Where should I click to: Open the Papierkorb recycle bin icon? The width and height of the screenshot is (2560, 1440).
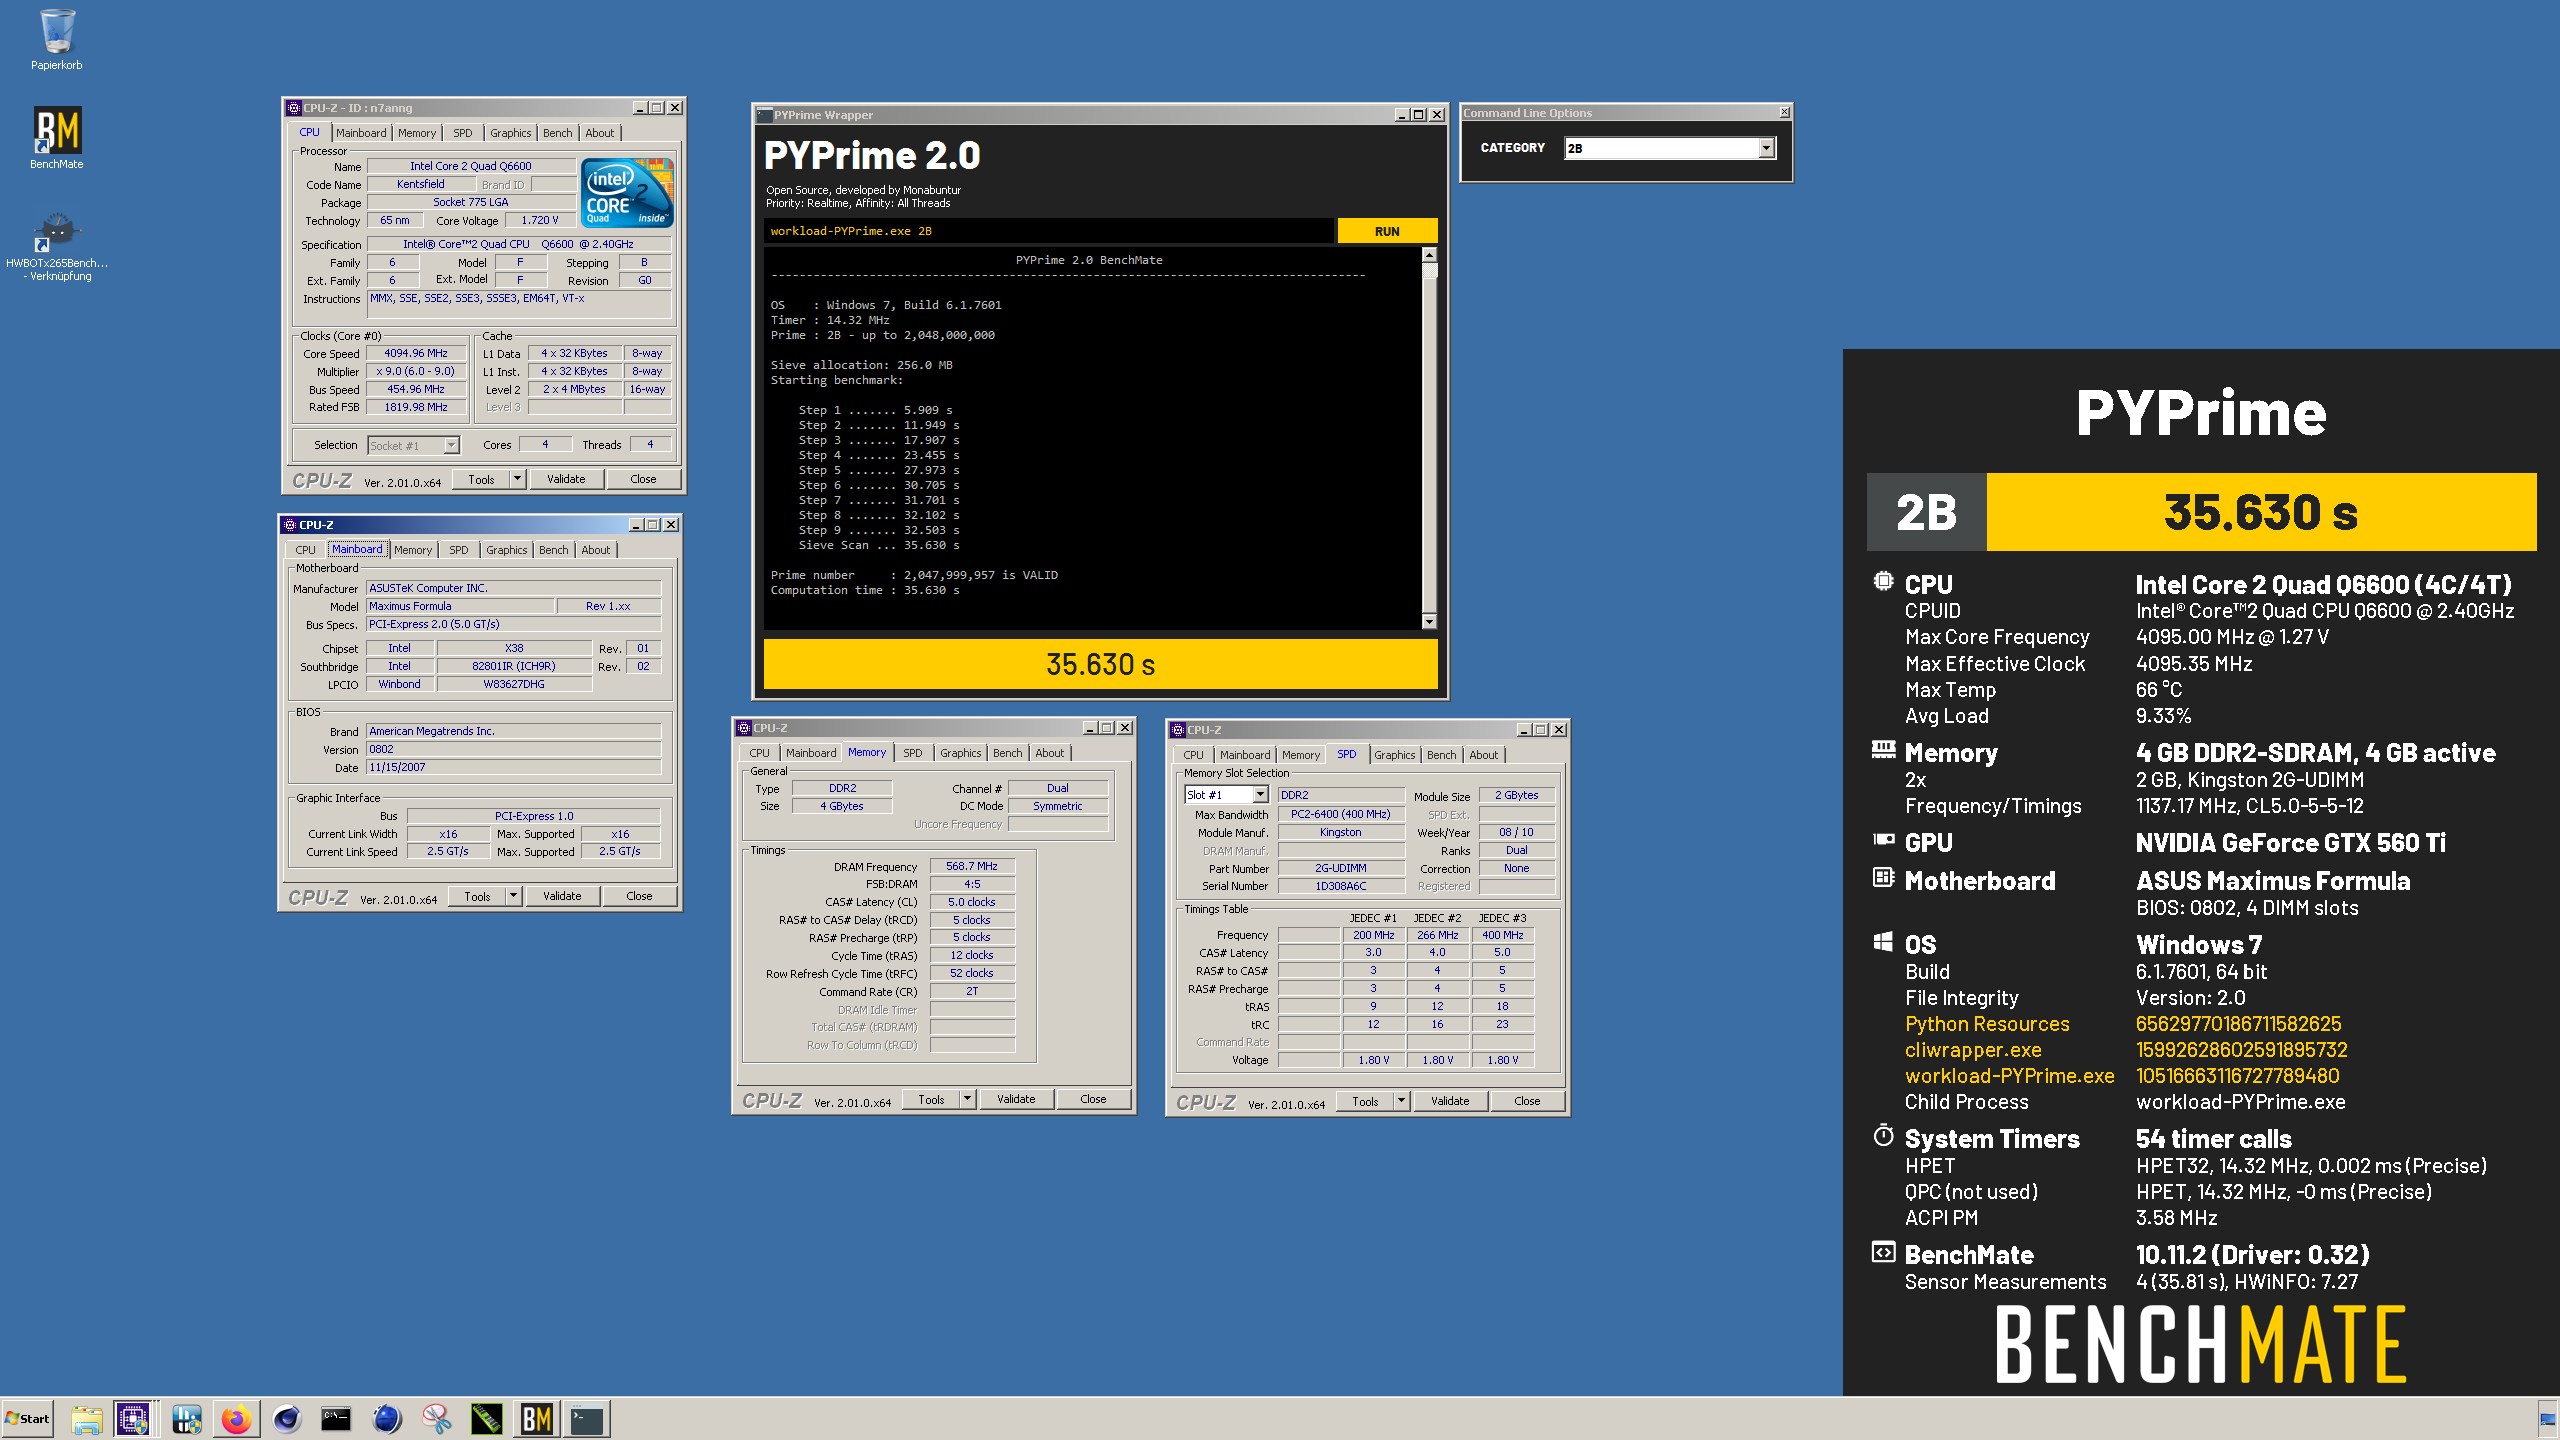57,40
